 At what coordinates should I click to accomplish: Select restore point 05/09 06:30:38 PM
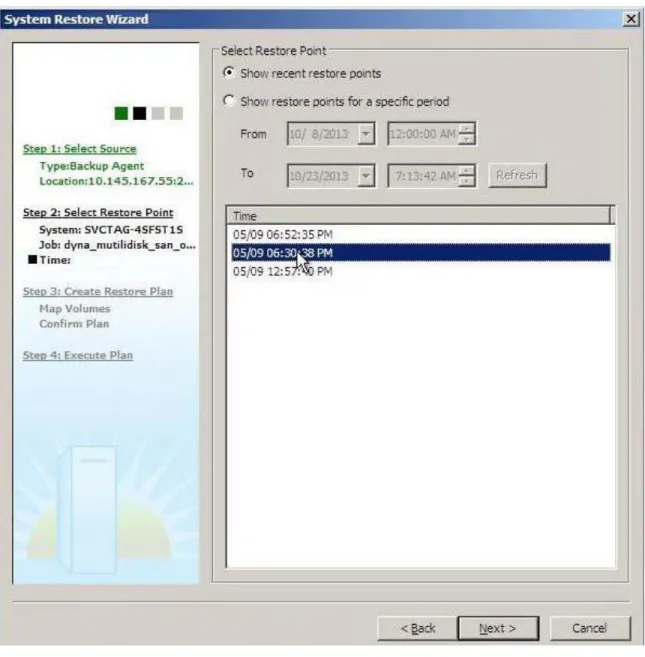point(421,253)
